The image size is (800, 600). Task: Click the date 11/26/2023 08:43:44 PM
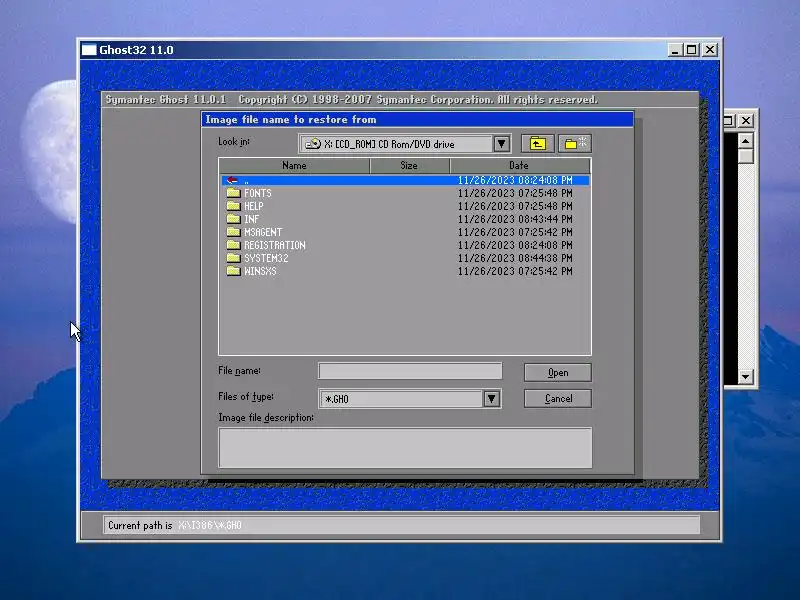click(515, 219)
